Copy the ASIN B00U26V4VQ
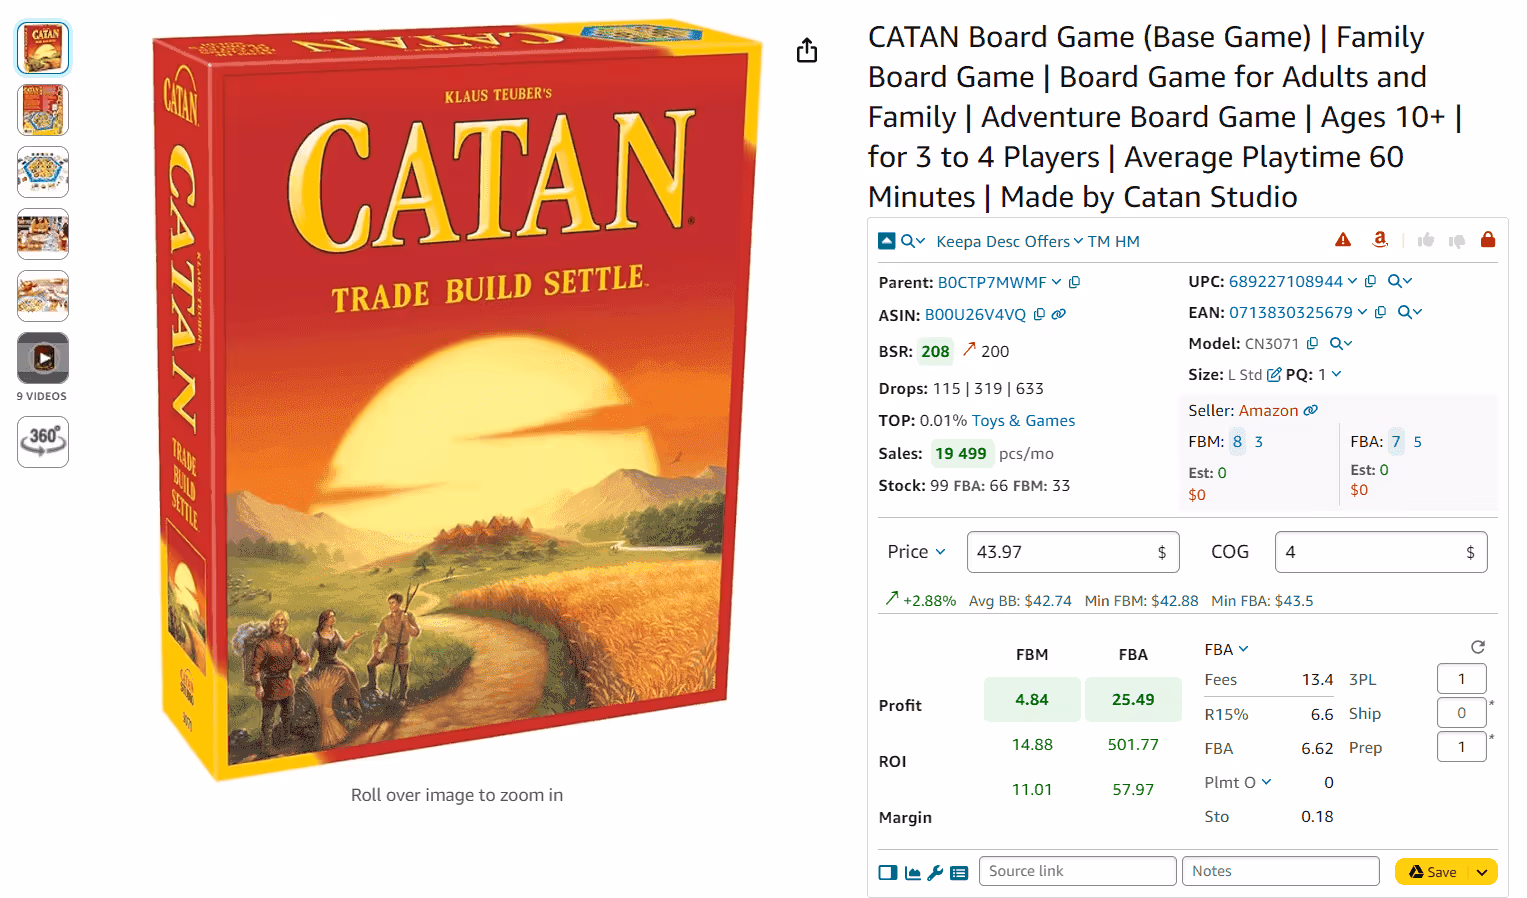Screen dimensions: 1527x898 point(1039,314)
